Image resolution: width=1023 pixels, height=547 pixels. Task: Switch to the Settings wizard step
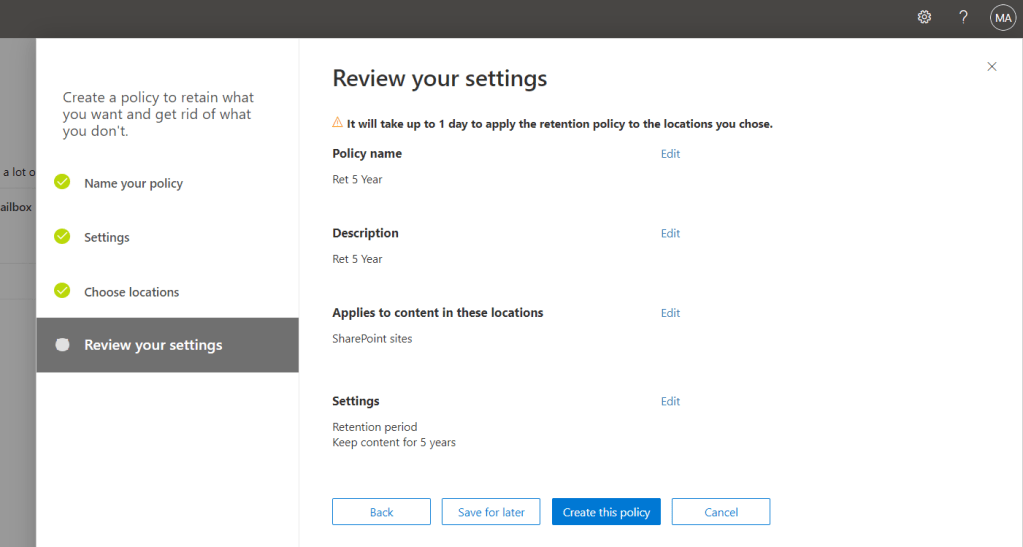click(x=107, y=238)
